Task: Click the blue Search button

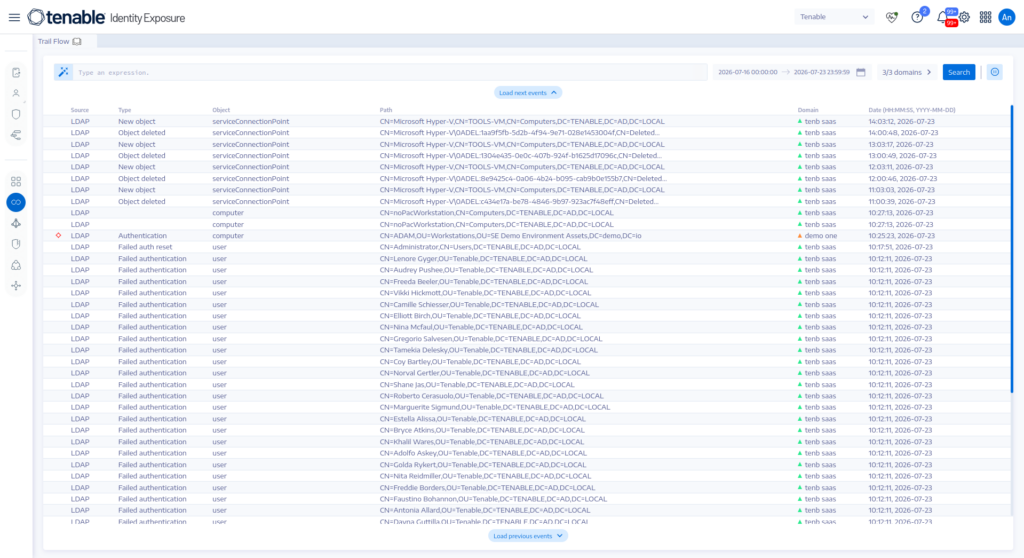Action: point(959,73)
